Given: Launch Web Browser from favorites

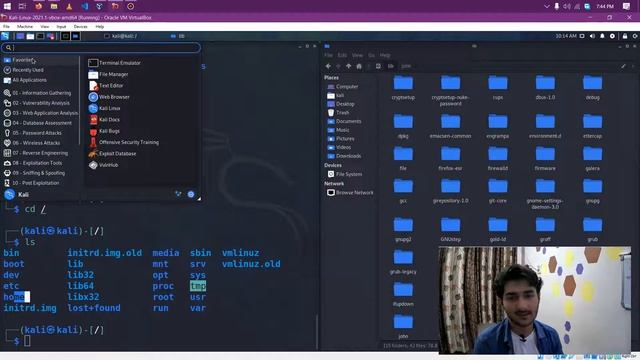Looking at the screenshot, I should click(109, 97).
